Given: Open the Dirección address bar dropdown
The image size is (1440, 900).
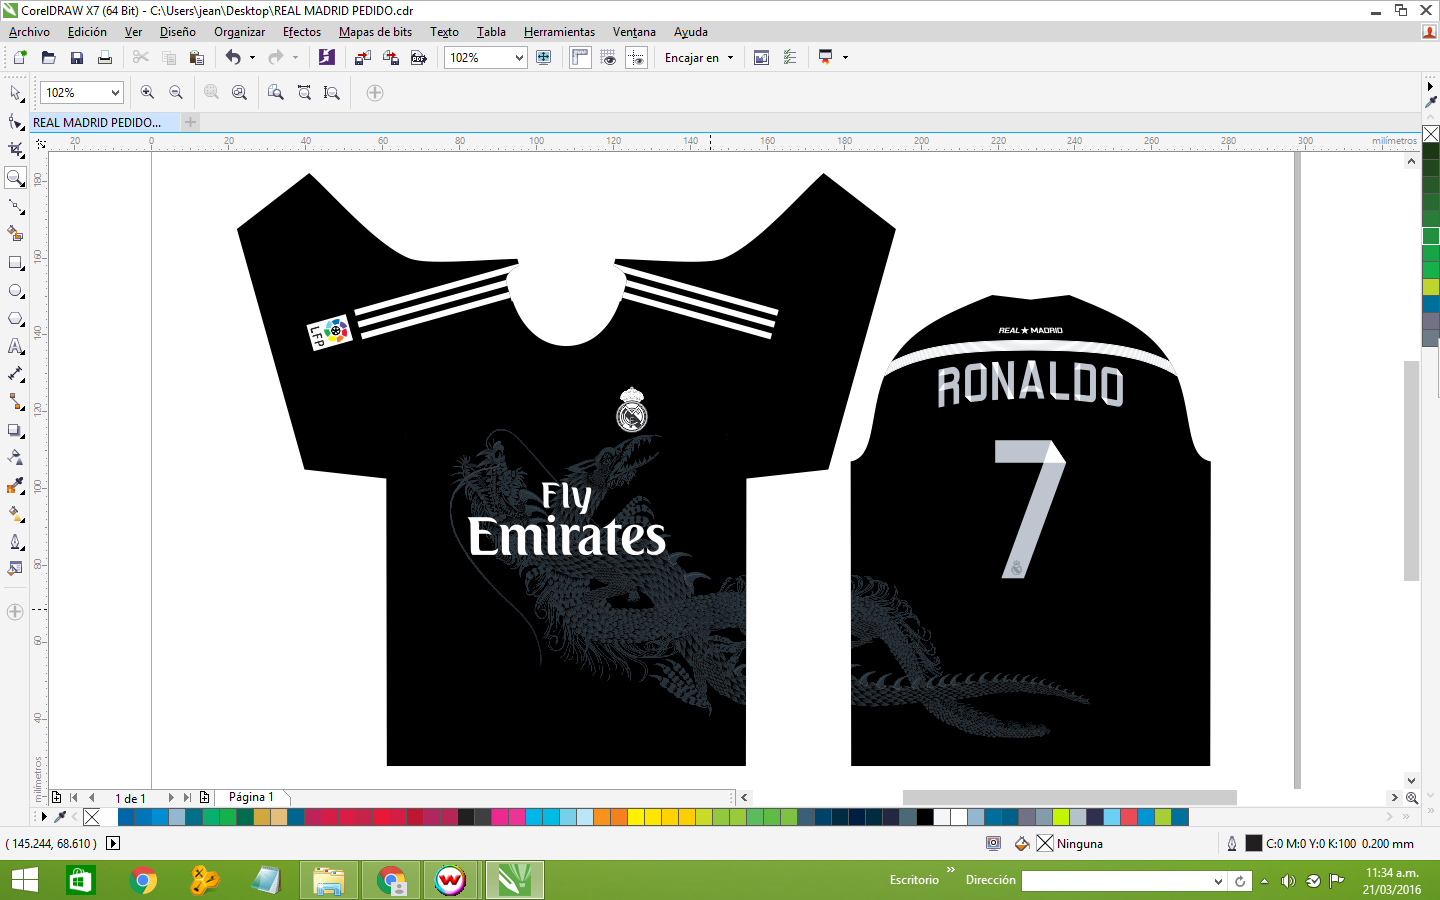Looking at the screenshot, I should (x=1218, y=881).
